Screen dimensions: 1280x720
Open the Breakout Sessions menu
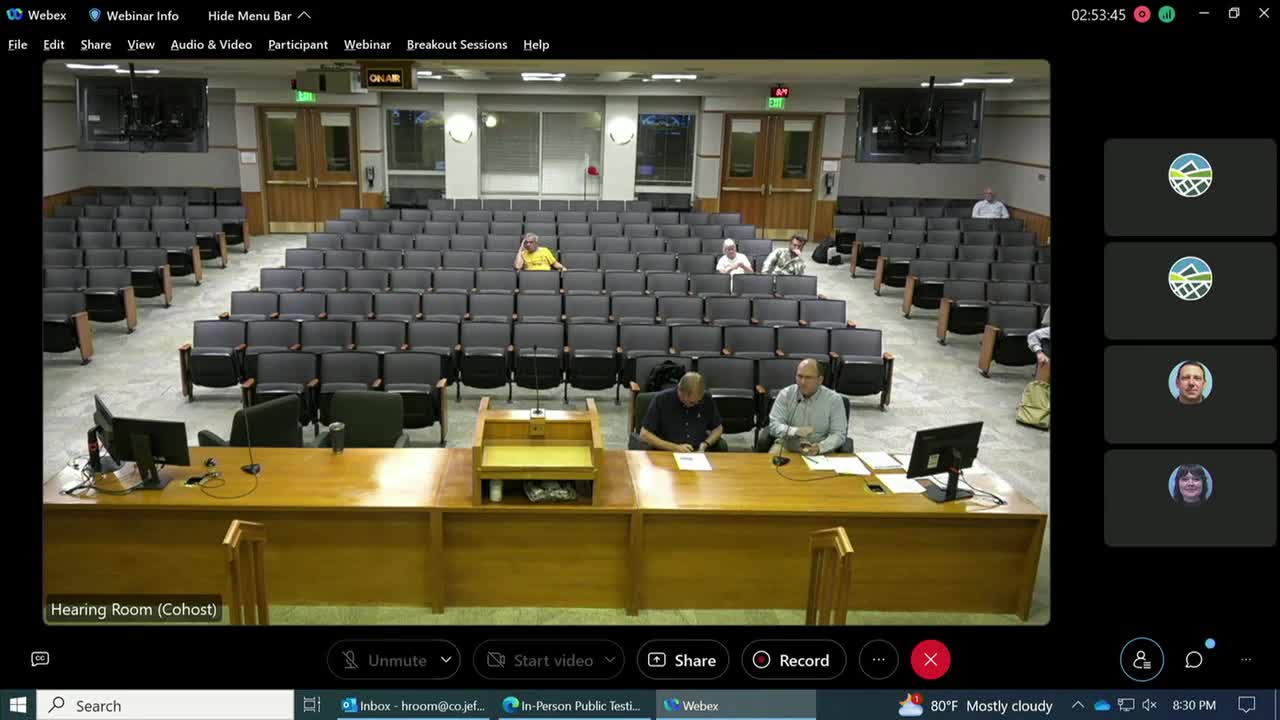click(x=457, y=44)
